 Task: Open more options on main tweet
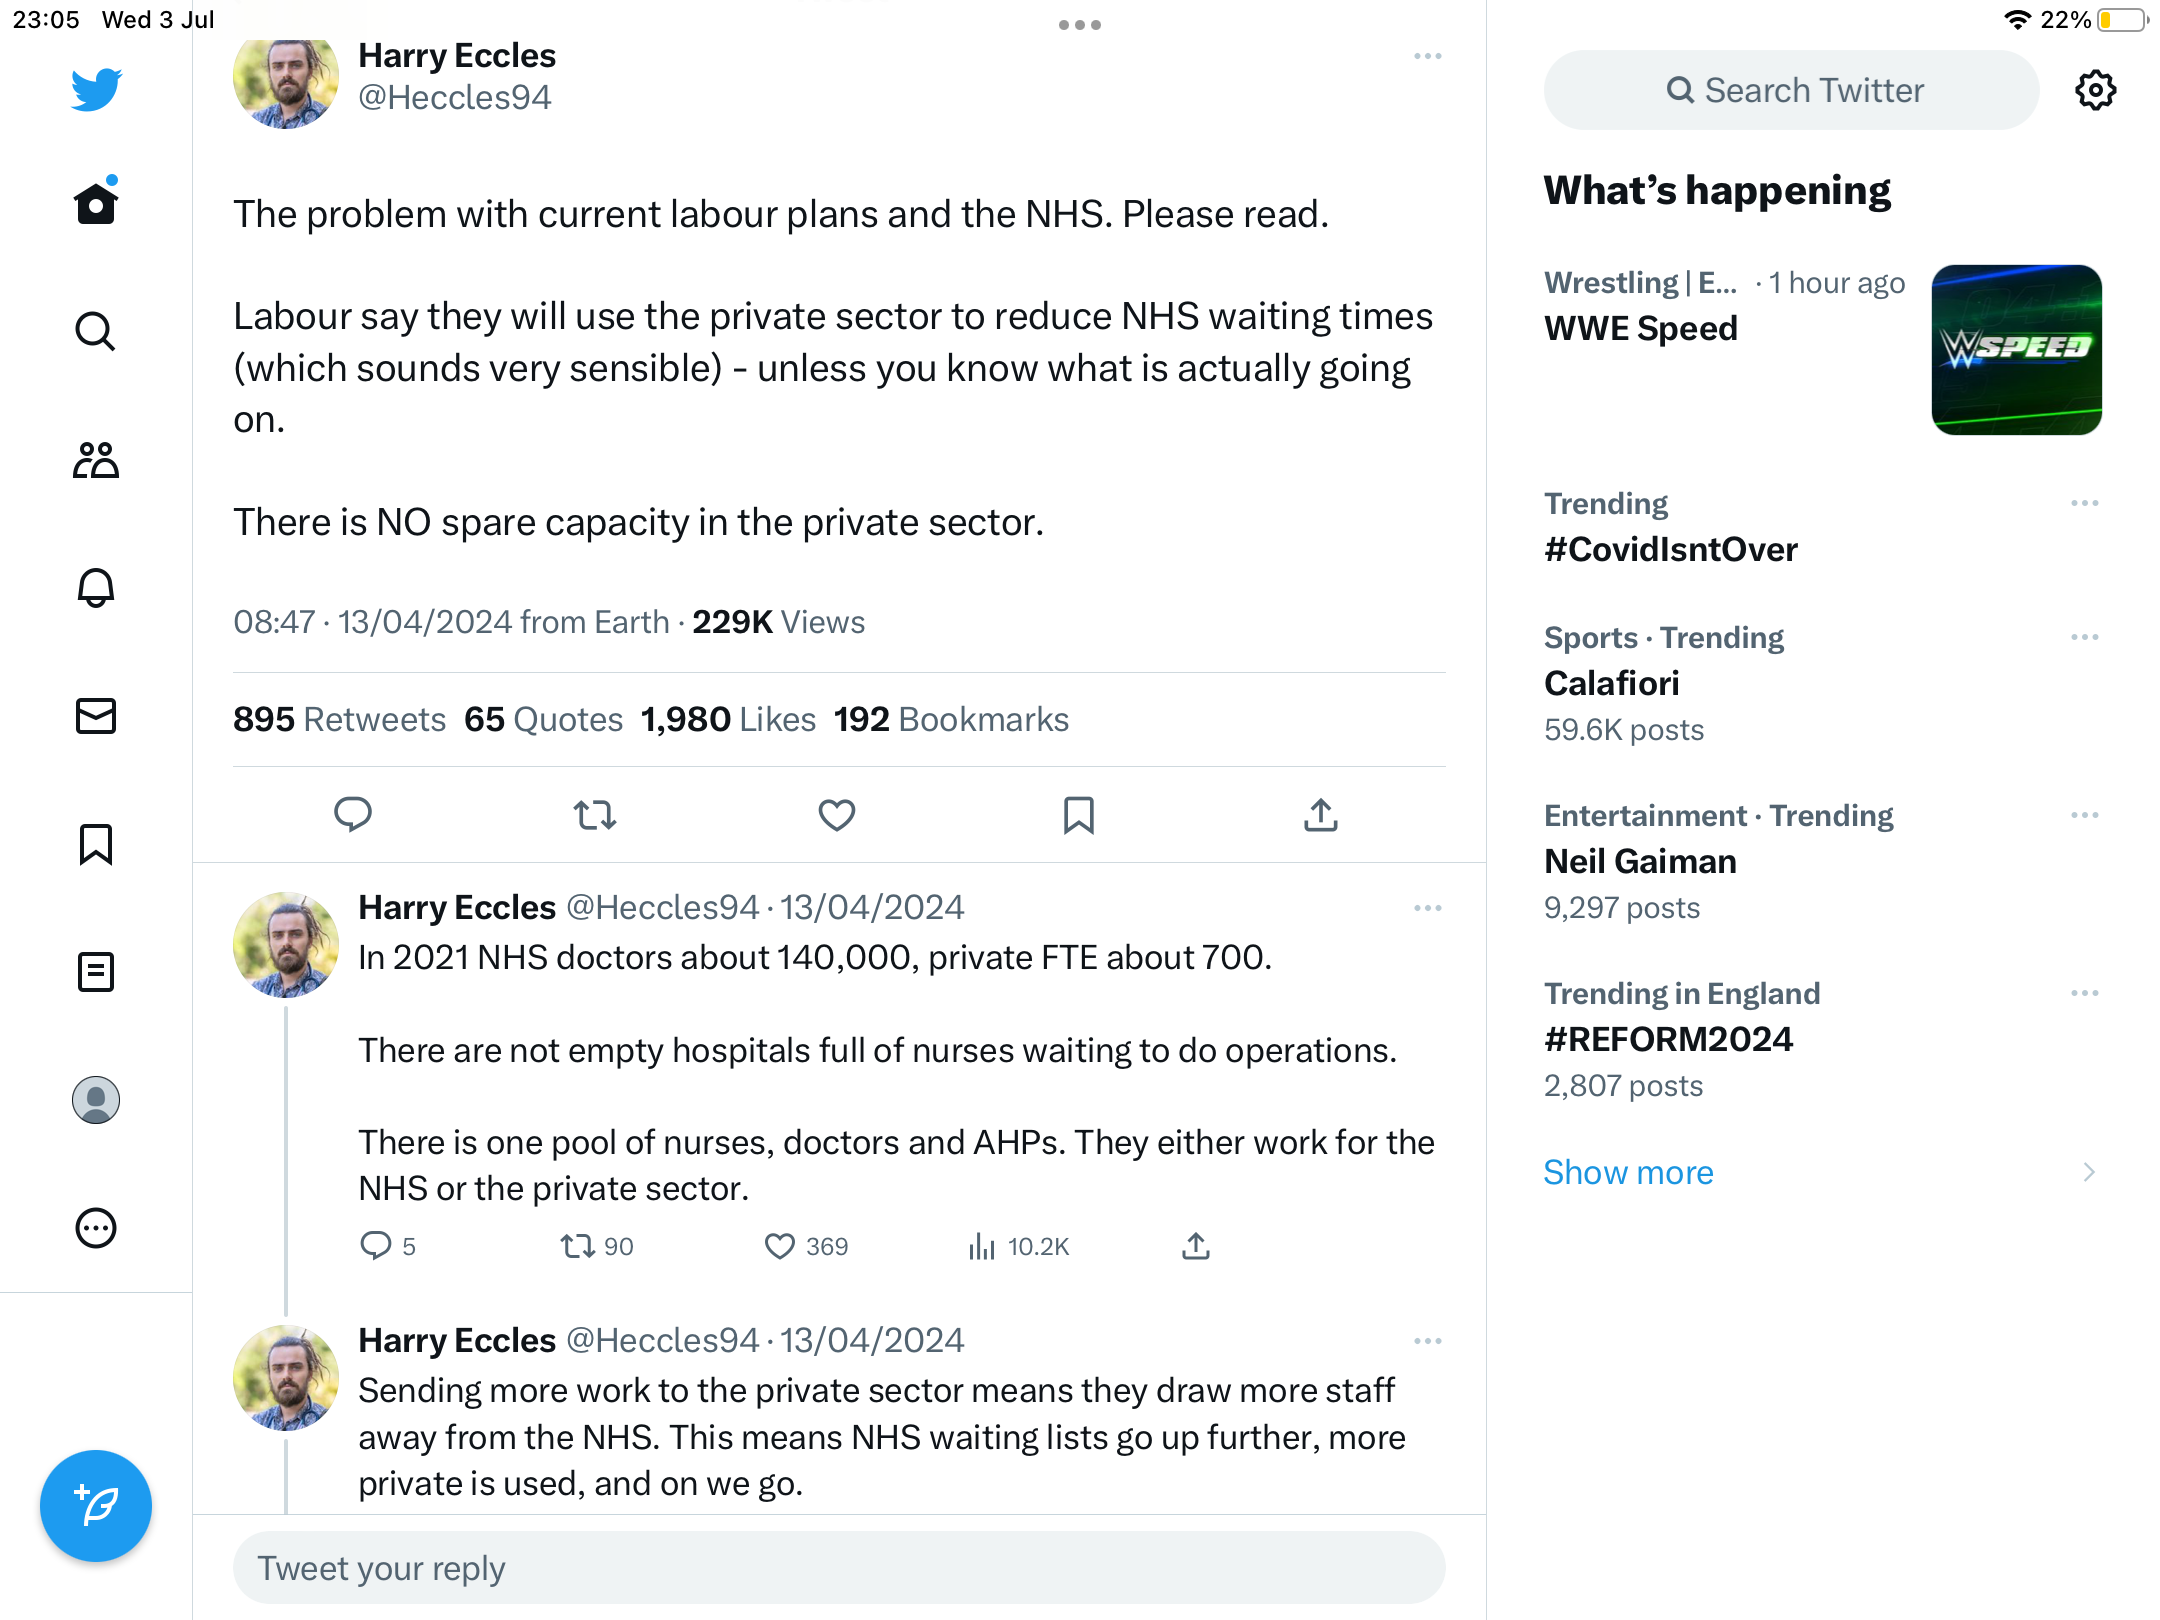pos(1428,56)
